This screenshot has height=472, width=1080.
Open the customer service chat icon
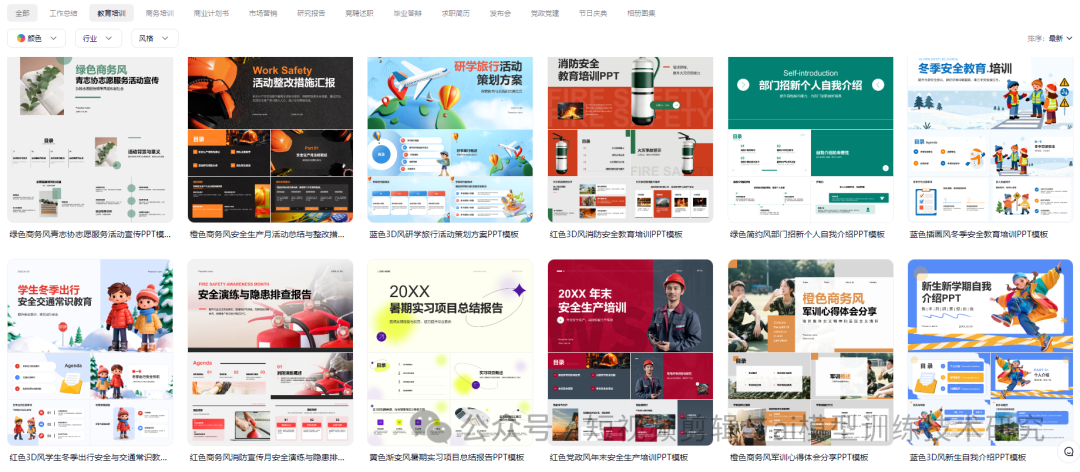tap(1068, 452)
